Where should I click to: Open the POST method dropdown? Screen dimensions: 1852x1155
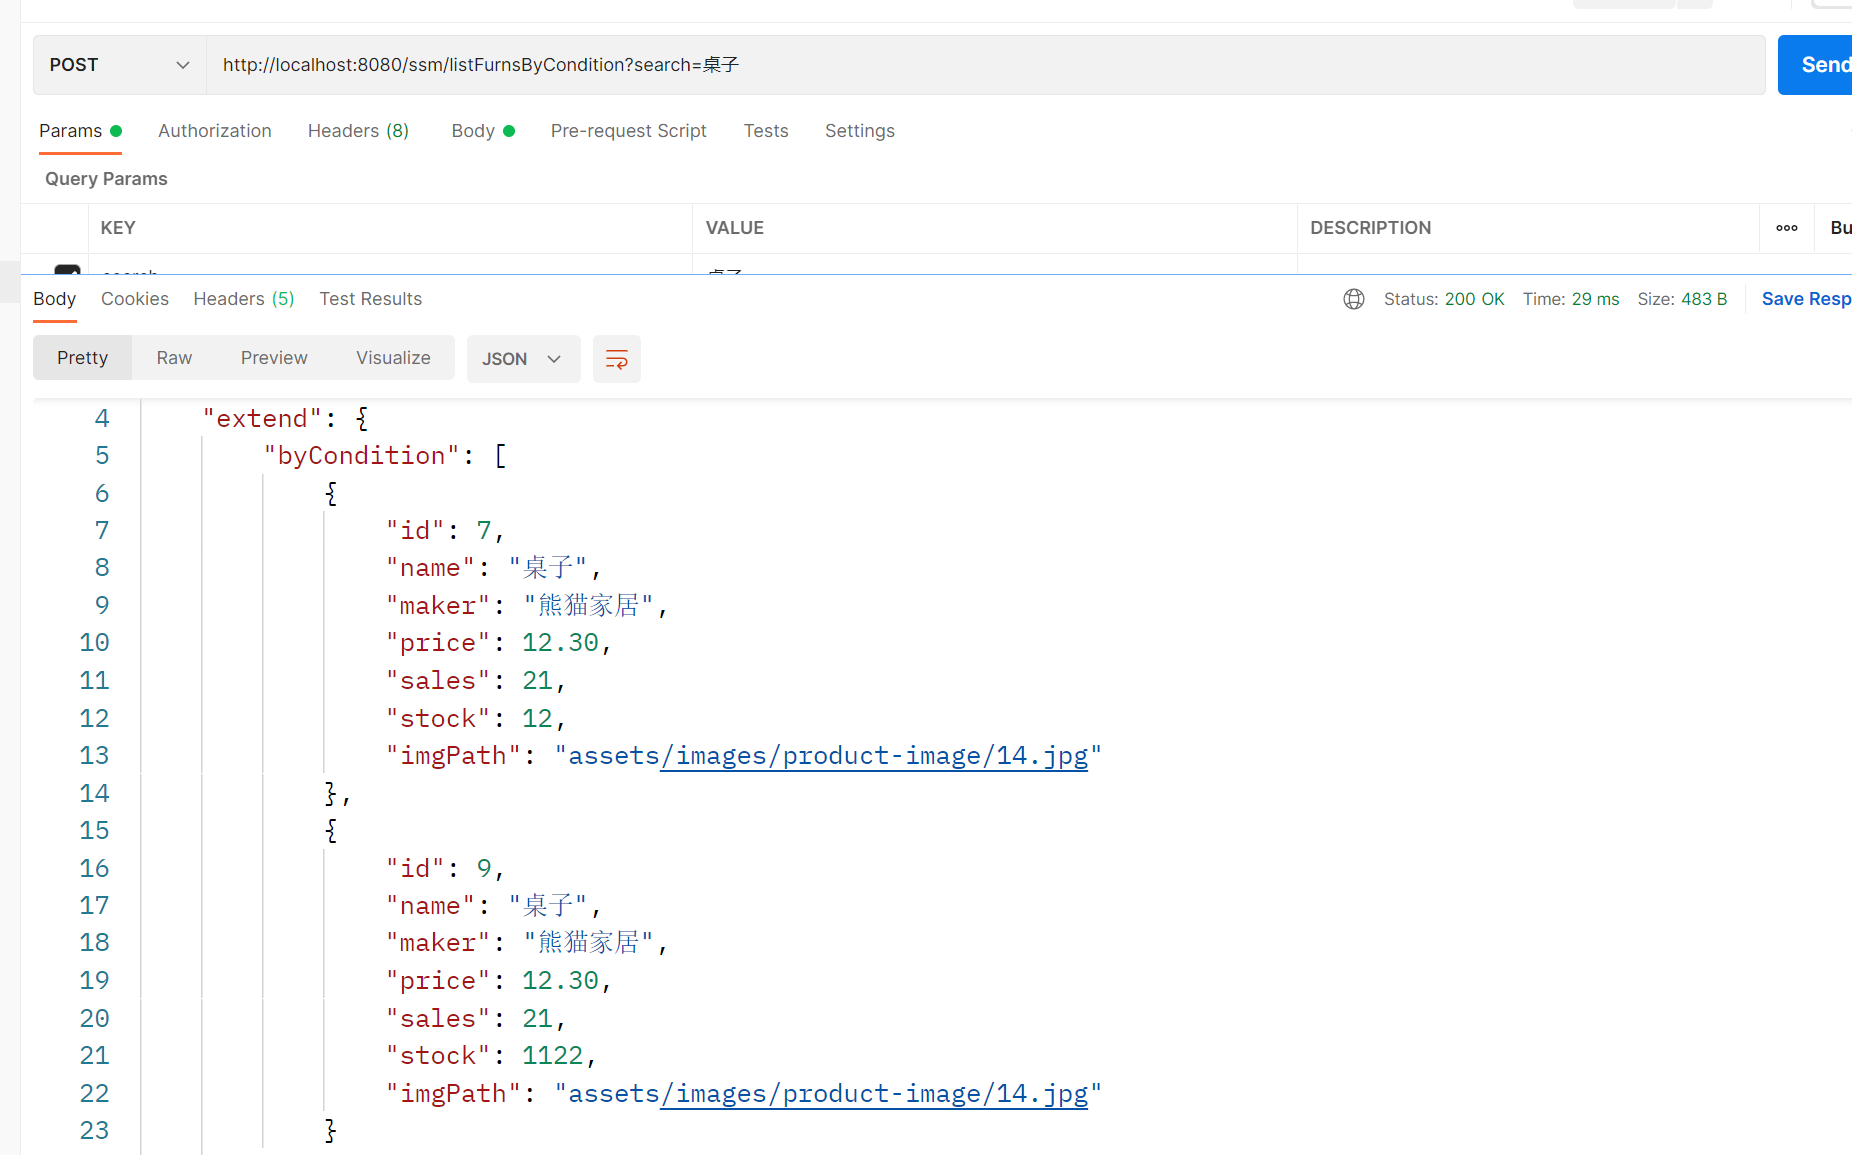pyautogui.click(x=120, y=65)
